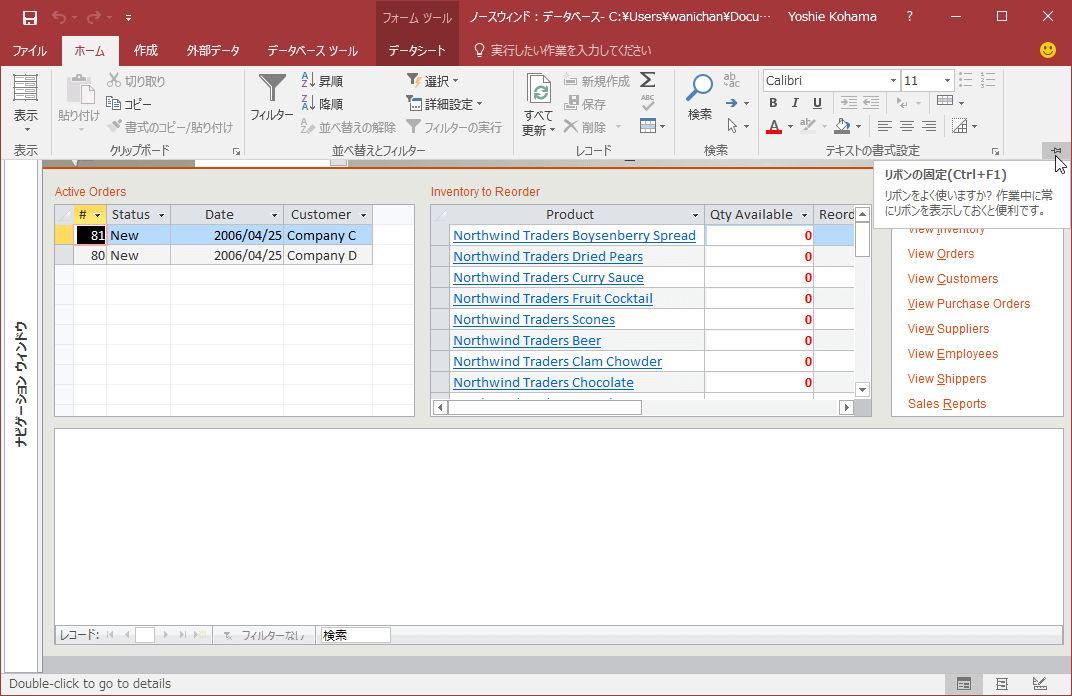Image resolution: width=1072 pixels, height=696 pixels.
Task: Switch to Form view icon in status bar
Action: pyautogui.click(x=964, y=684)
